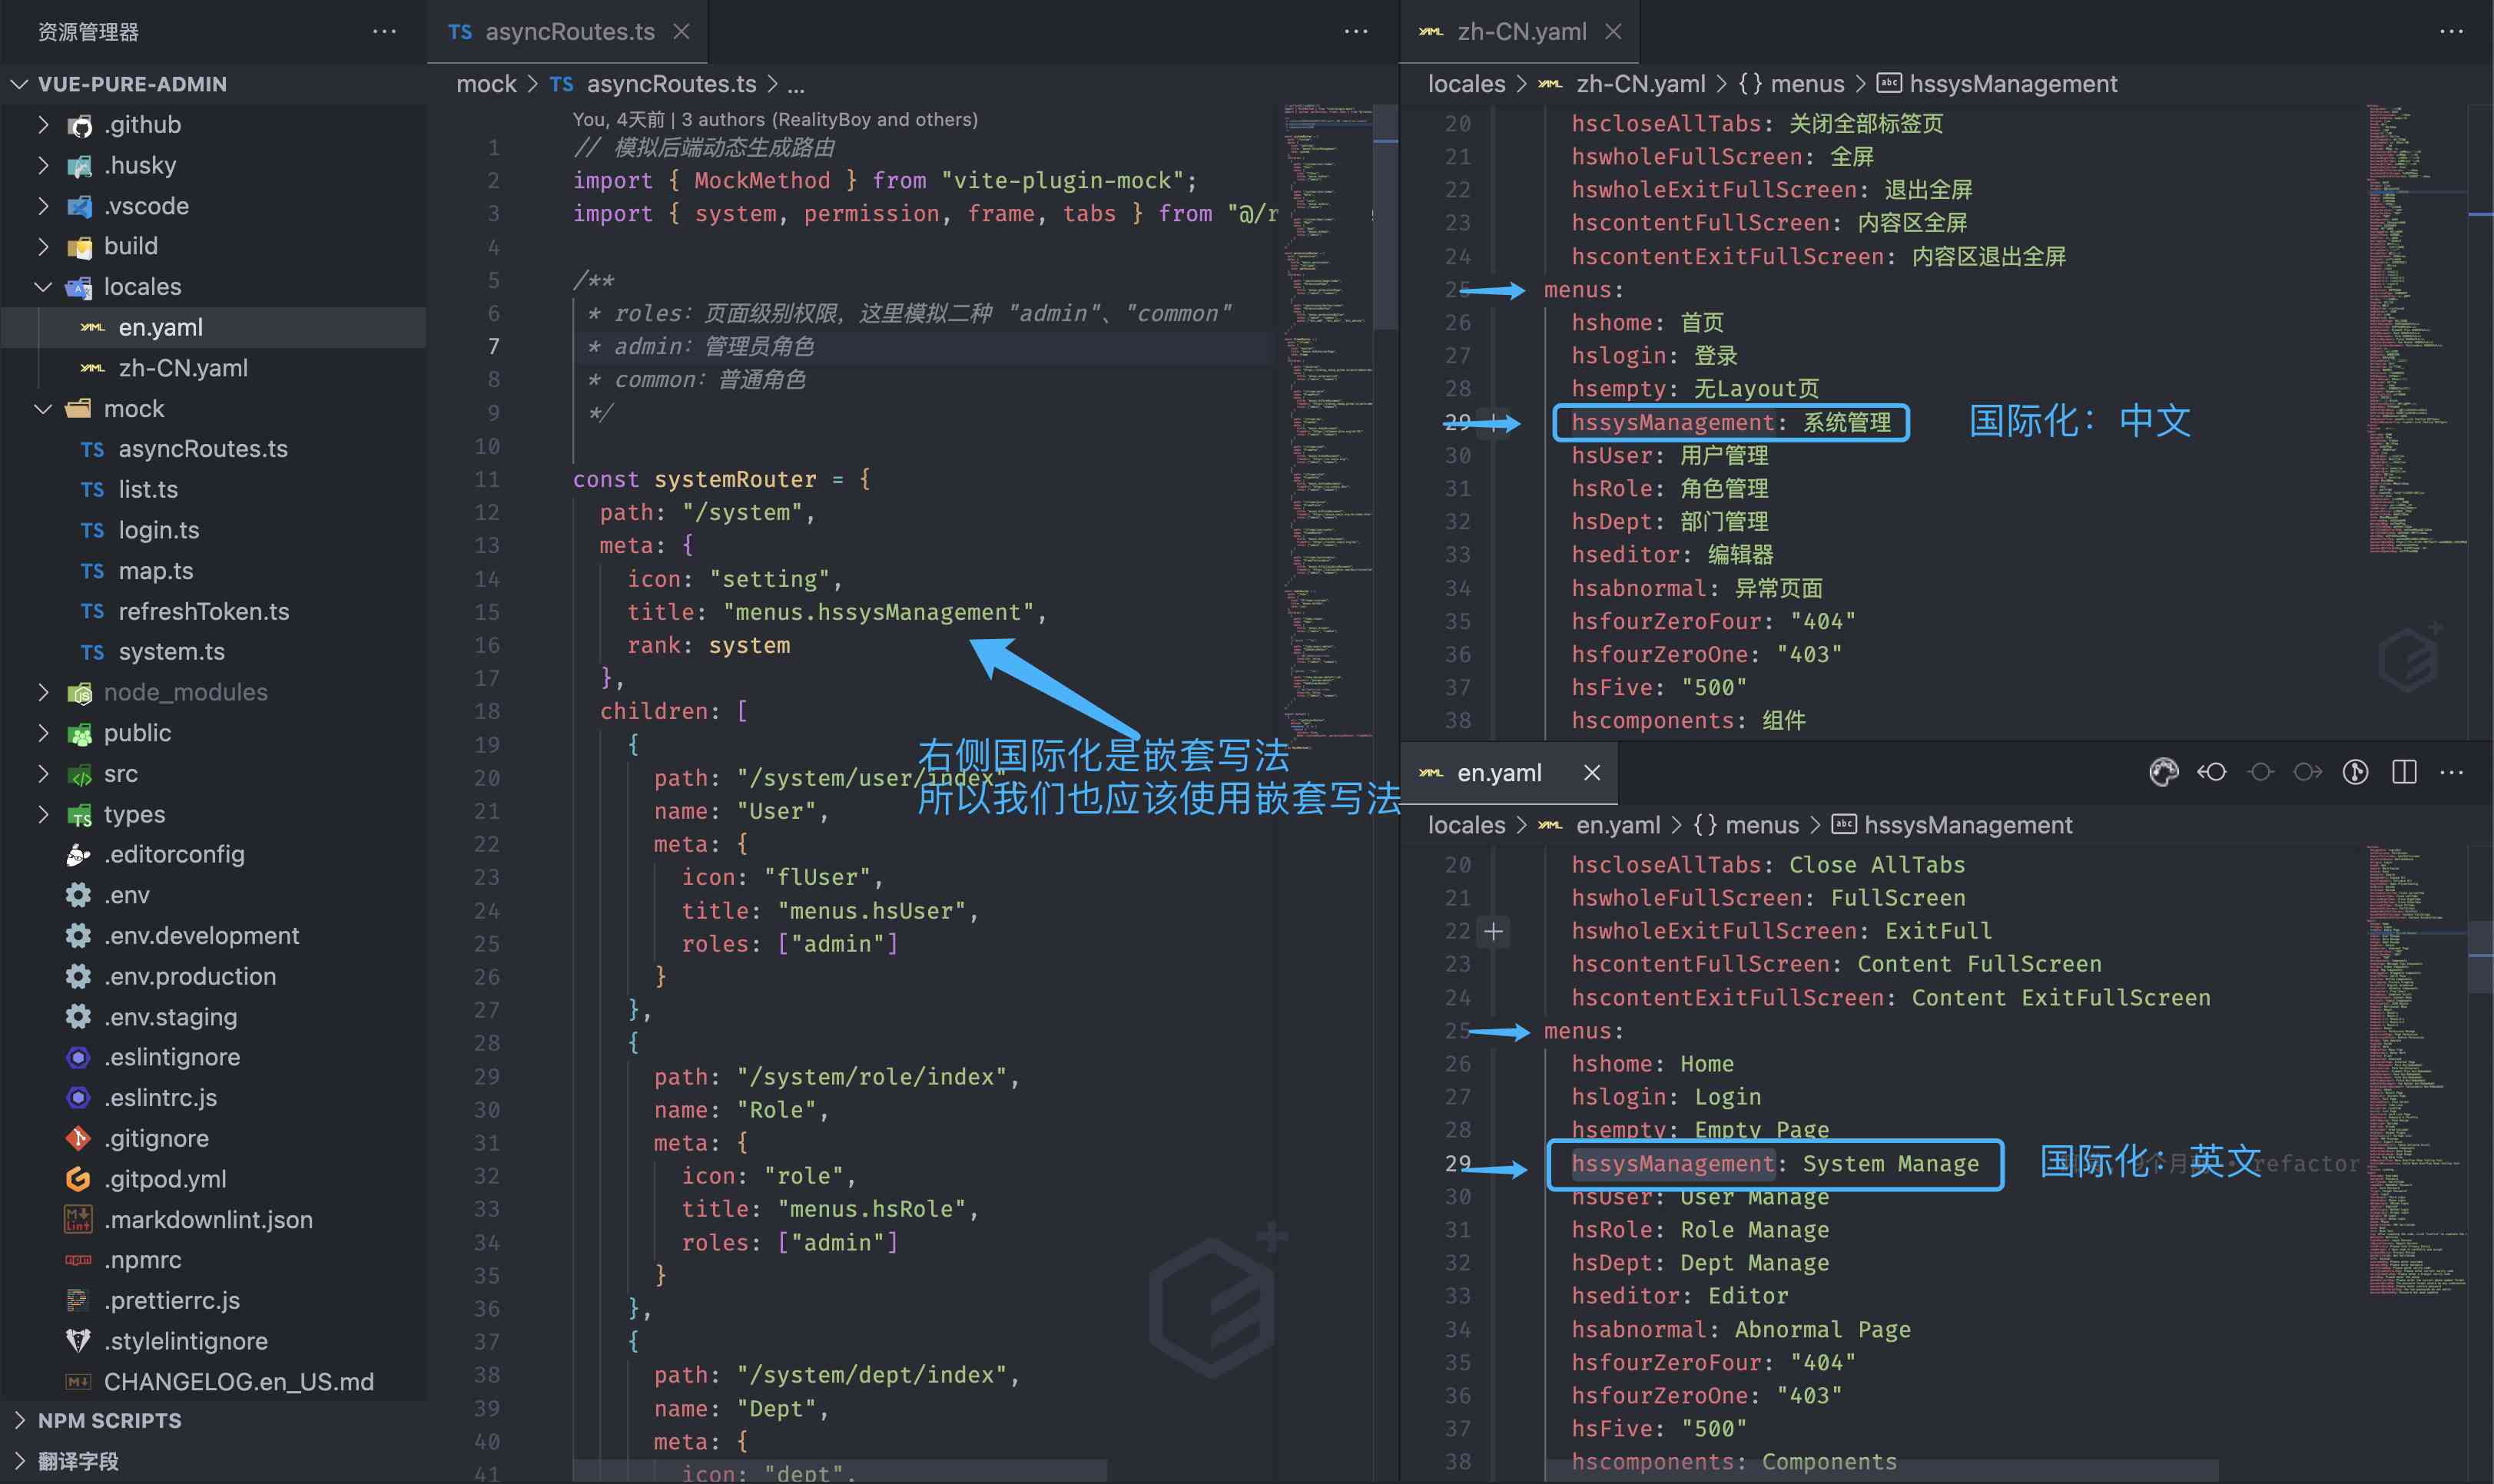This screenshot has width=2494, height=1484.
Task: Open more actions for zh-CN.yaml editor group
Action: pyautogui.click(x=2451, y=32)
